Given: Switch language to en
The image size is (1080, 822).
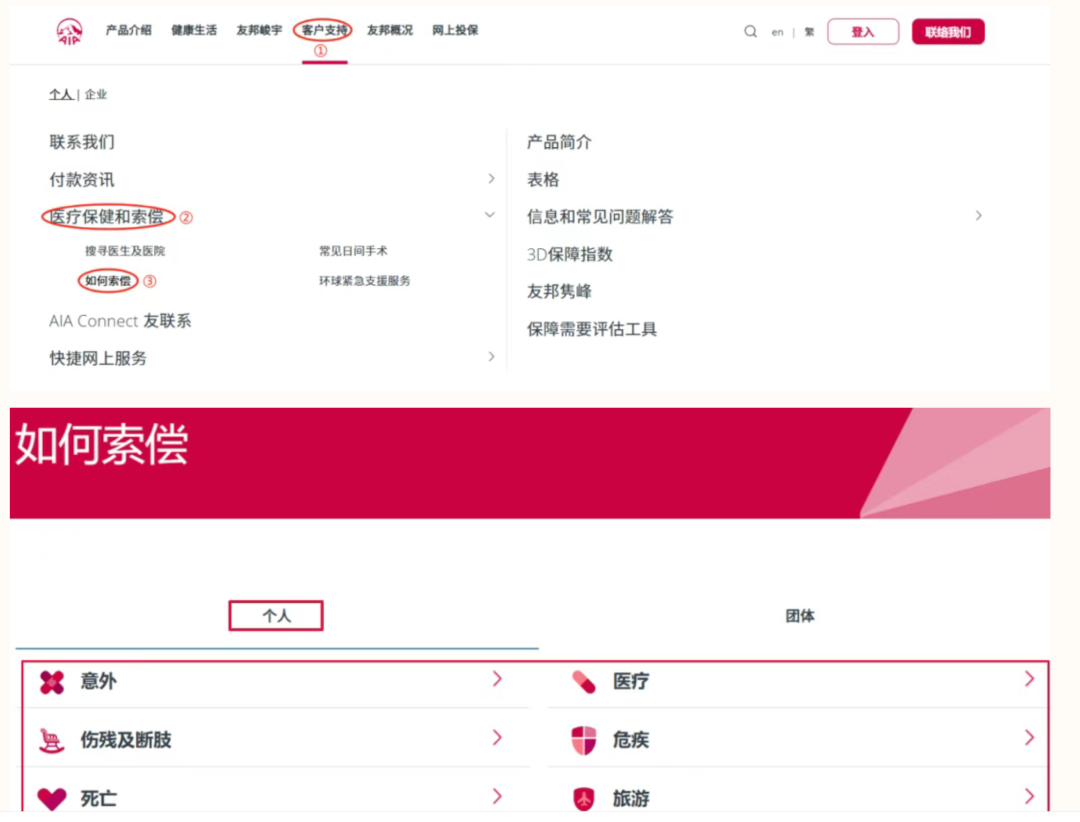Looking at the screenshot, I should coord(777,33).
